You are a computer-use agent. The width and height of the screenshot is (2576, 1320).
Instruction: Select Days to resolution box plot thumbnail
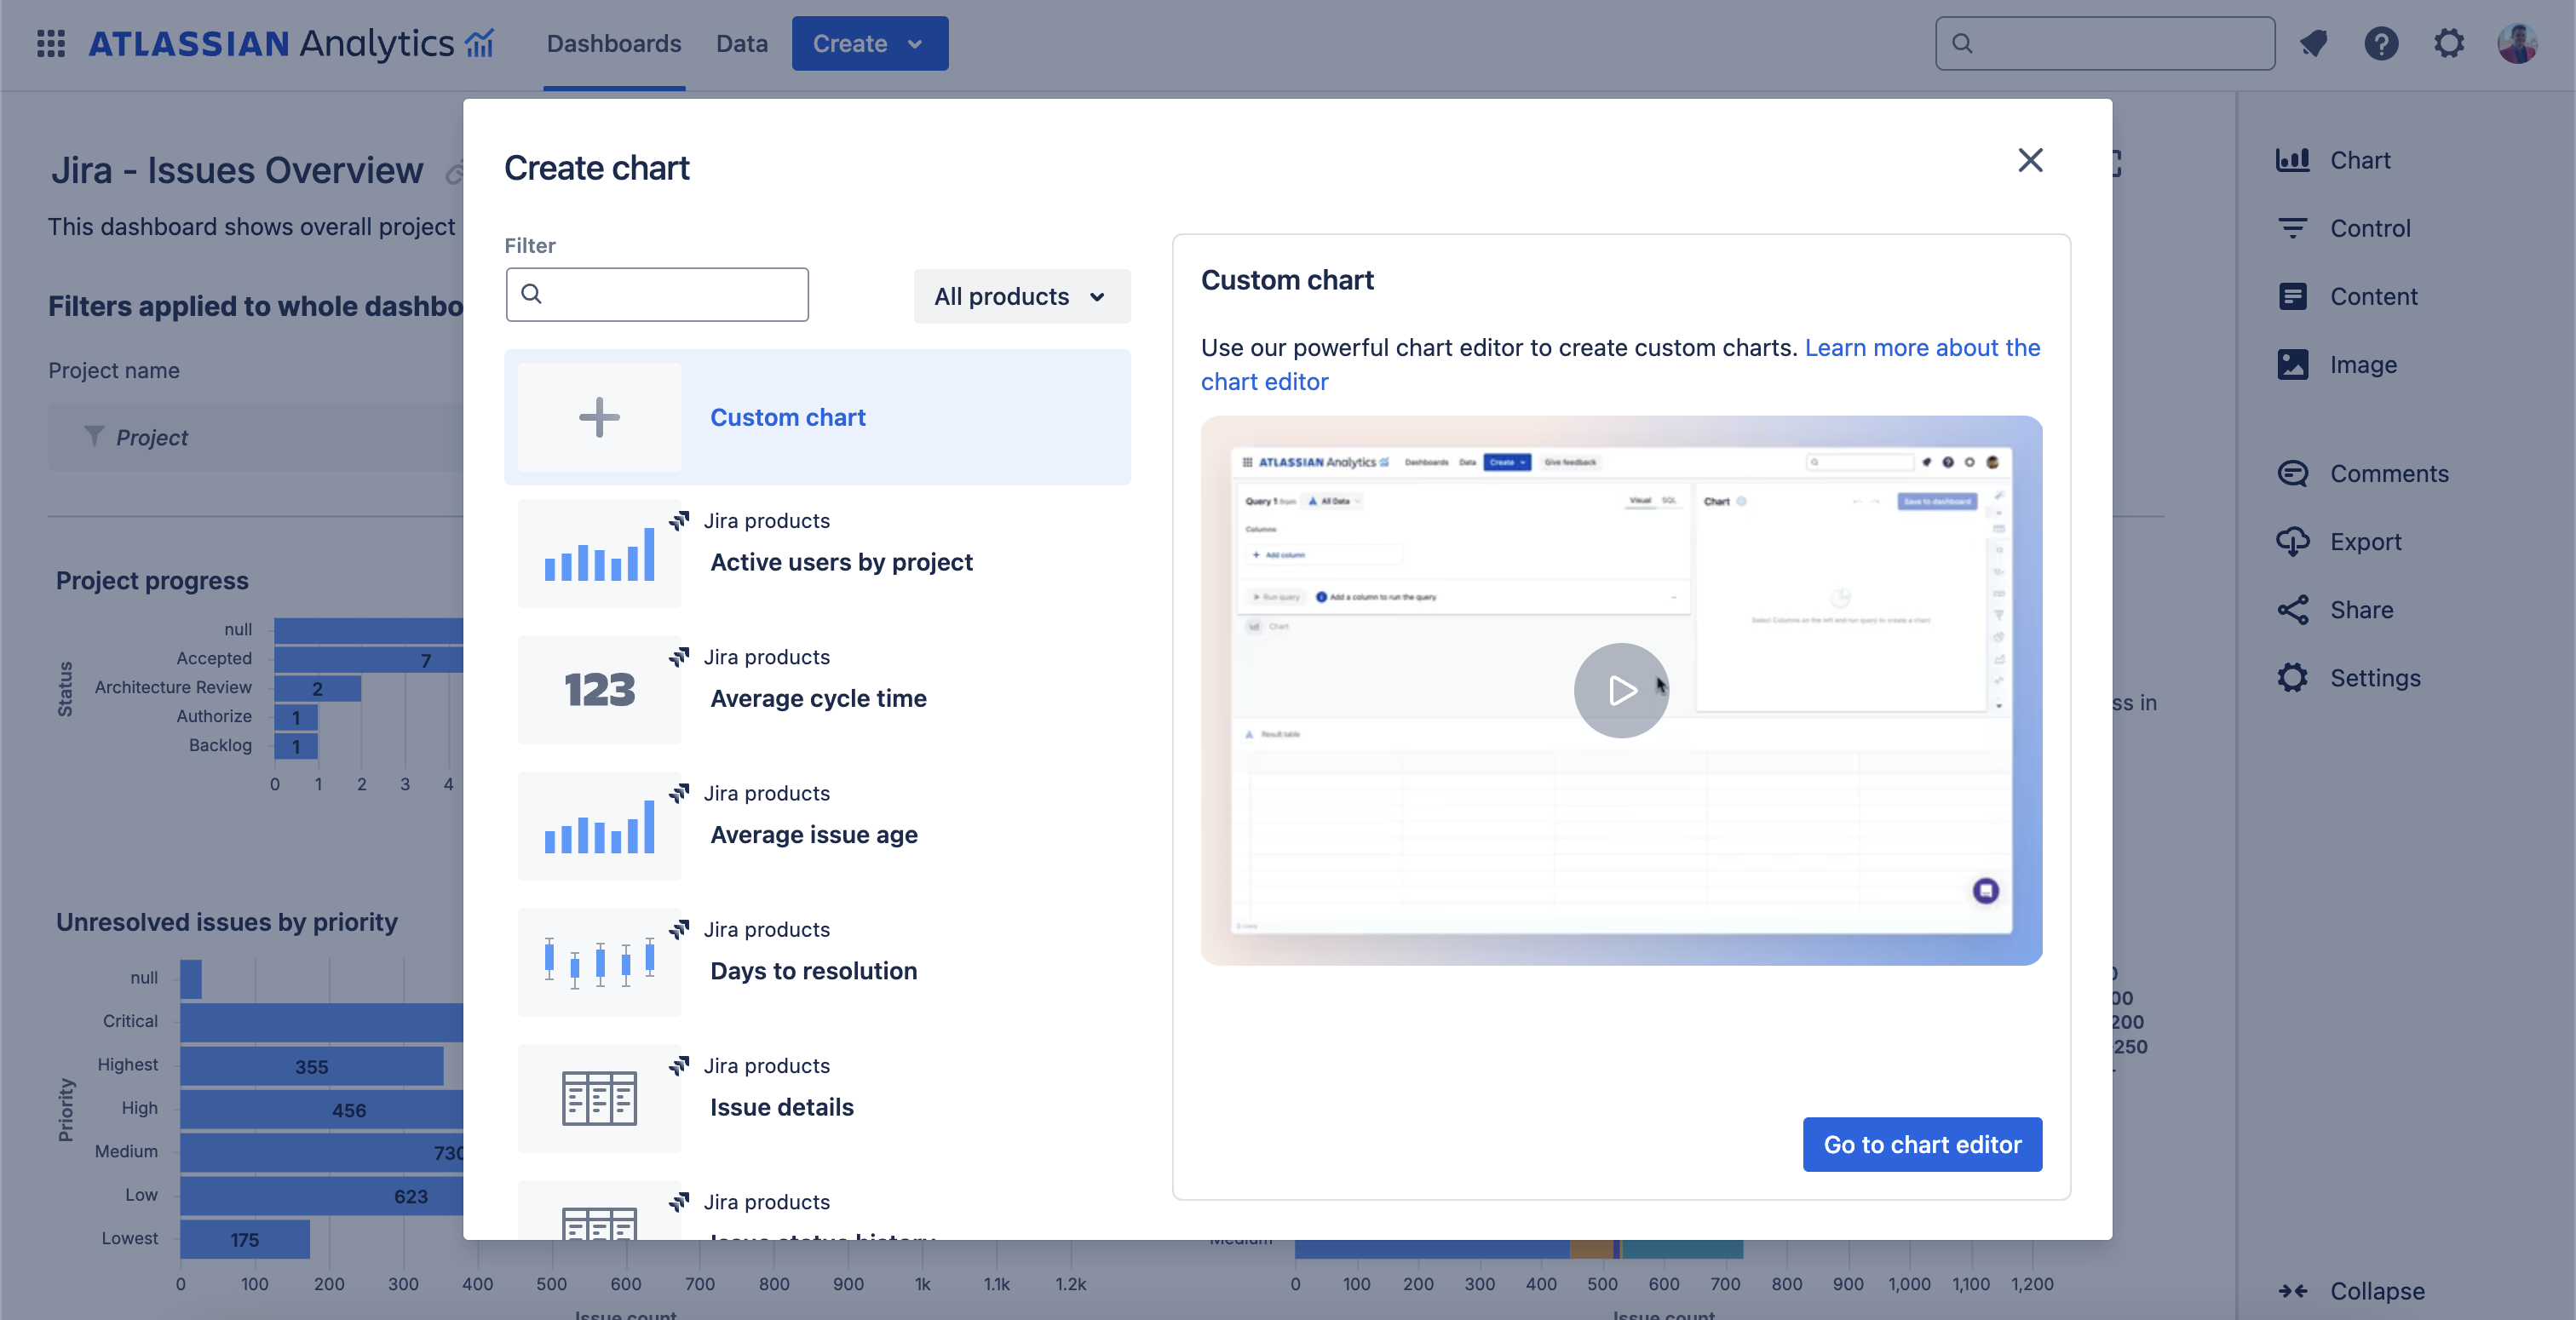click(x=599, y=962)
